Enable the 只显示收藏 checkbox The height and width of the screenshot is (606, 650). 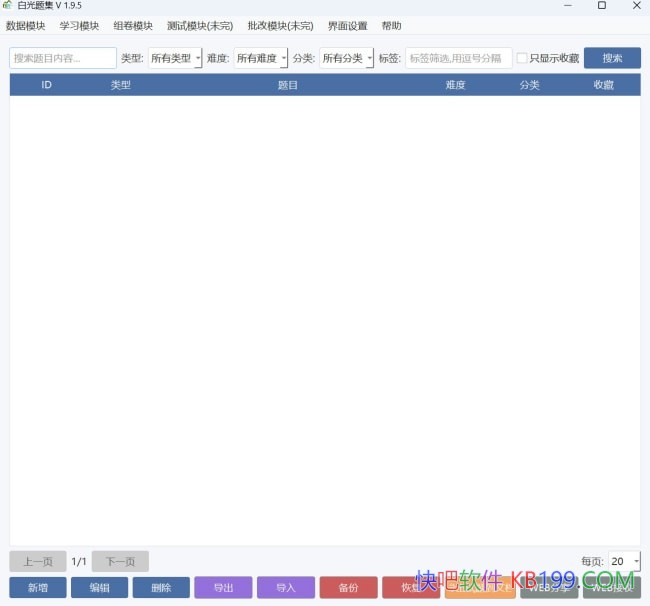coord(522,58)
